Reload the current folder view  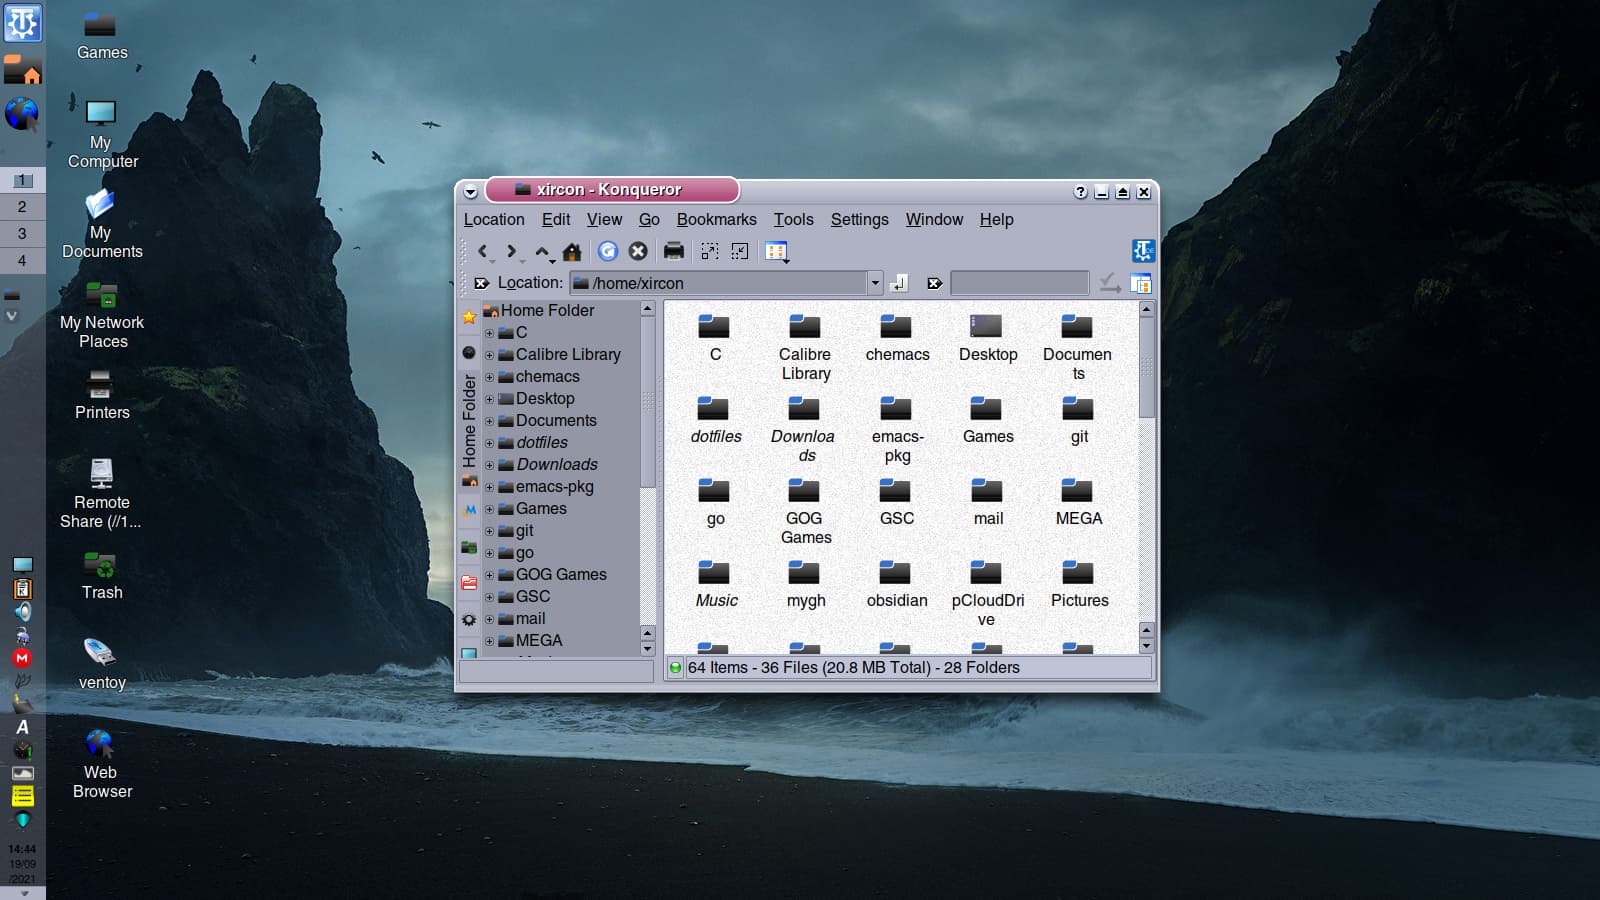click(607, 251)
